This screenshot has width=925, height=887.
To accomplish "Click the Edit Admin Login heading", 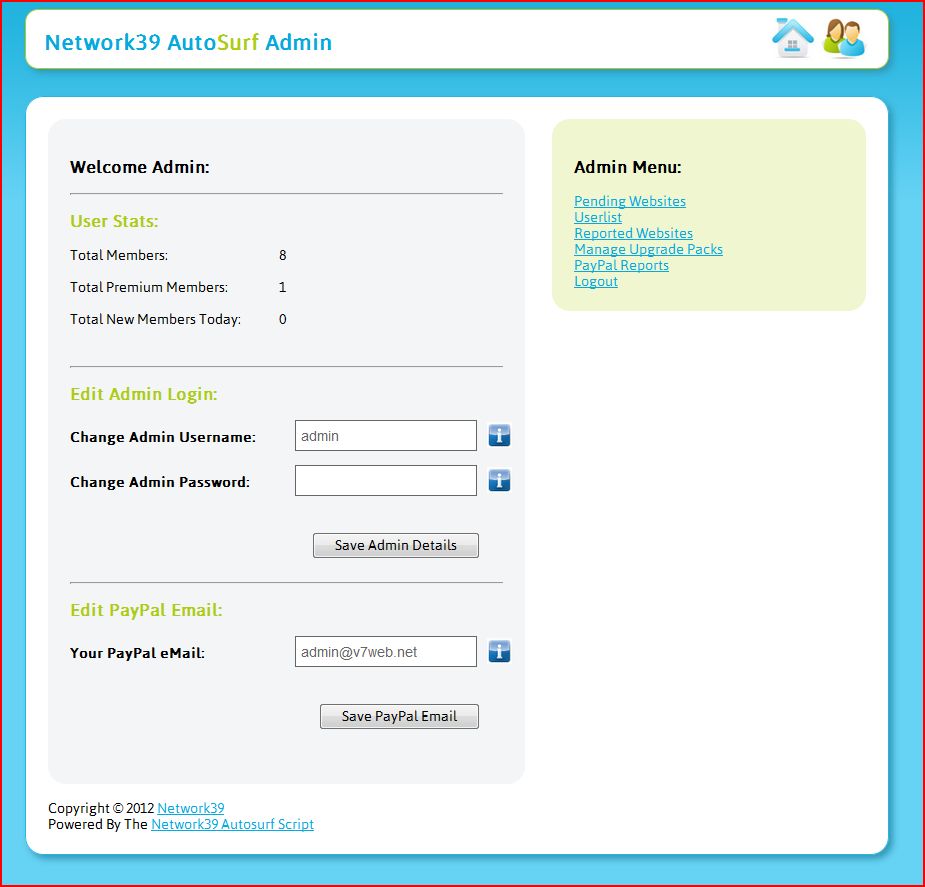I will [x=144, y=394].
